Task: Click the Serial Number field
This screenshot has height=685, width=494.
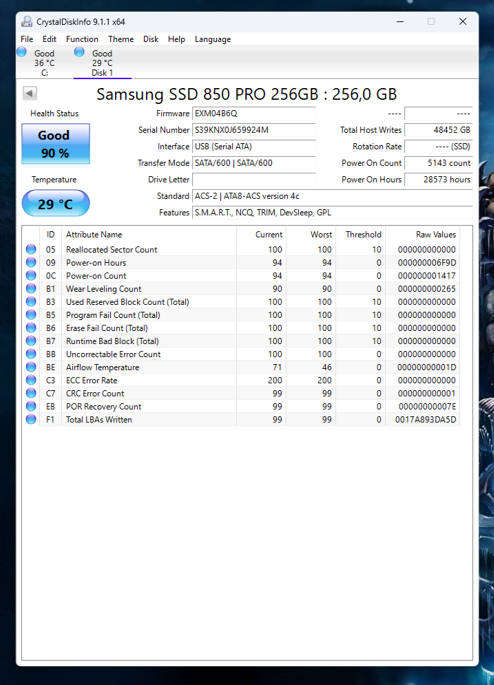Action: point(254,130)
